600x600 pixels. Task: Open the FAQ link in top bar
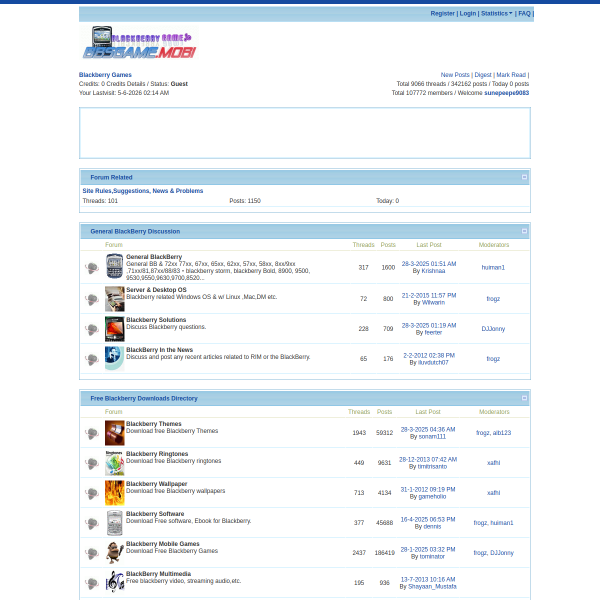tap(524, 13)
